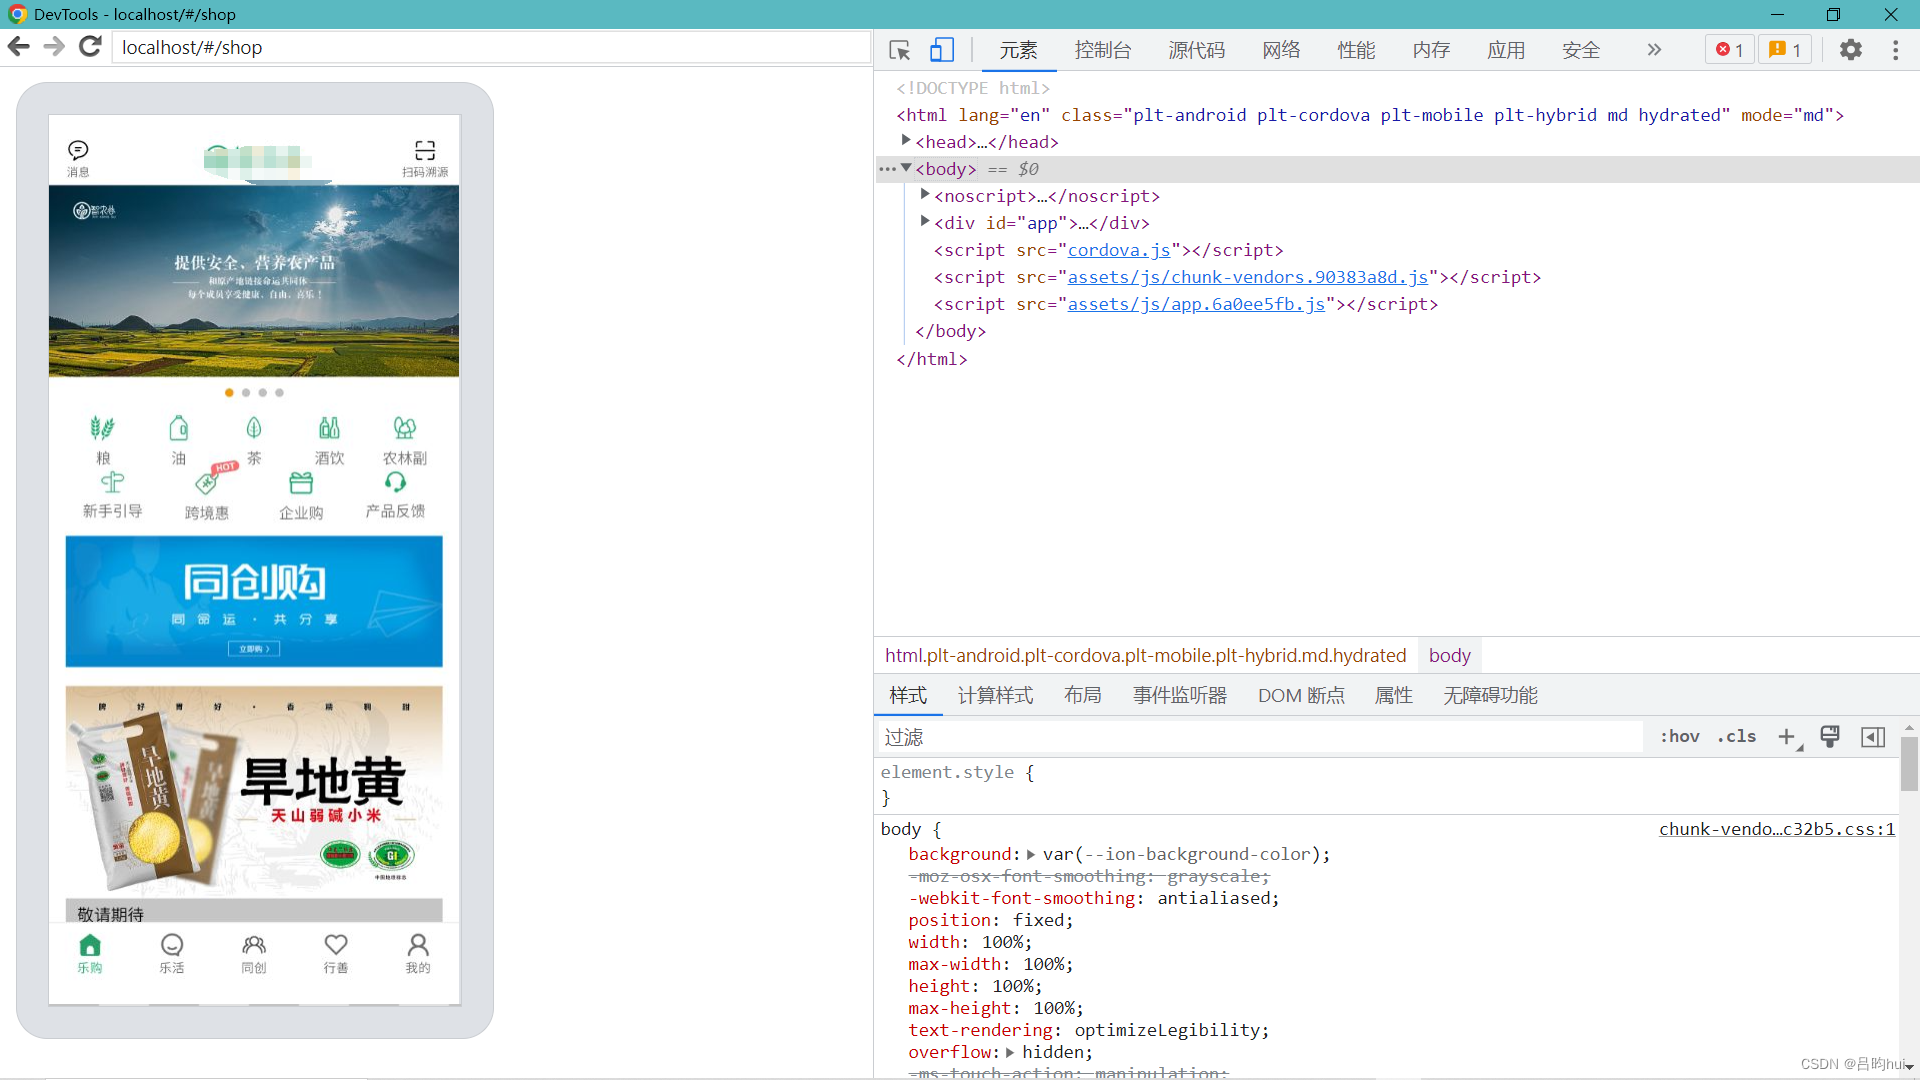Expand the head element node
The height and width of the screenshot is (1080, 1920).
tap(905, 141)
